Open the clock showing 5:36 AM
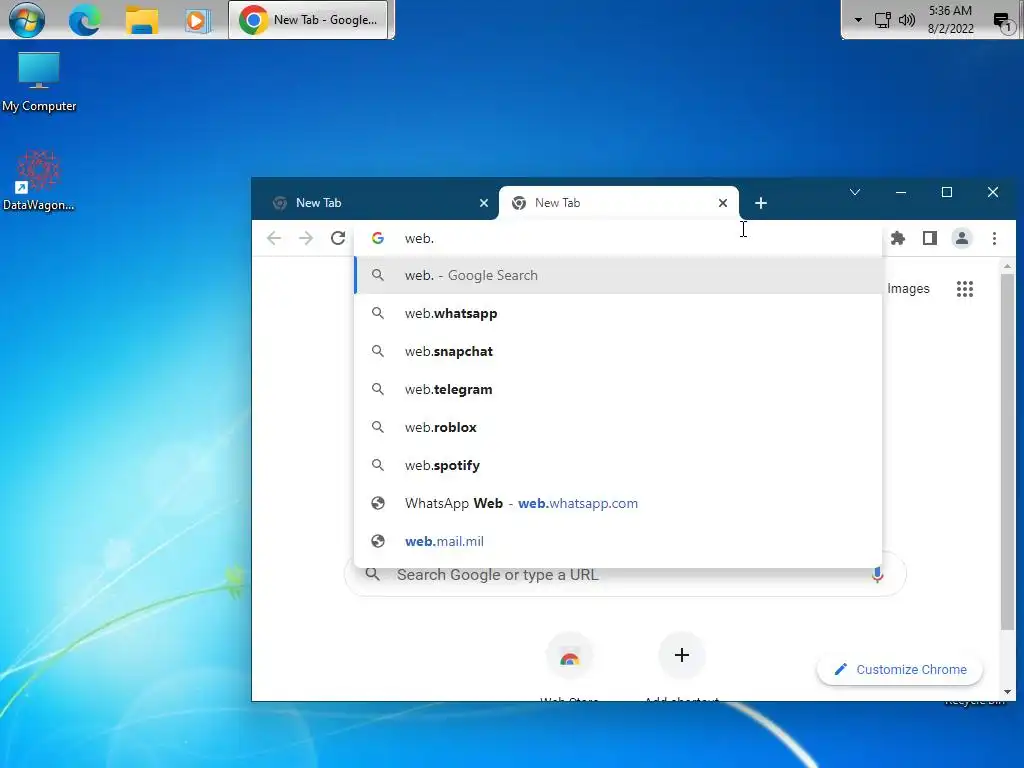 (x=950, y=20)
